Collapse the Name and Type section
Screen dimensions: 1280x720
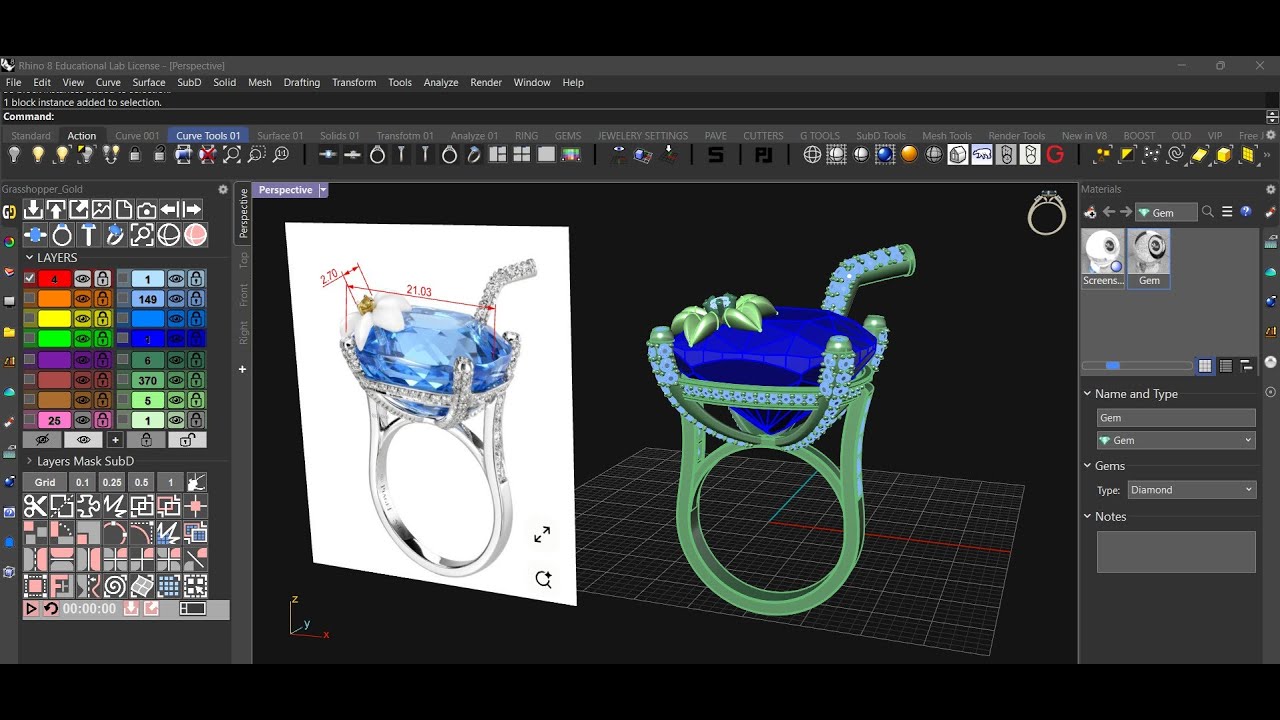coord(1088,394)
